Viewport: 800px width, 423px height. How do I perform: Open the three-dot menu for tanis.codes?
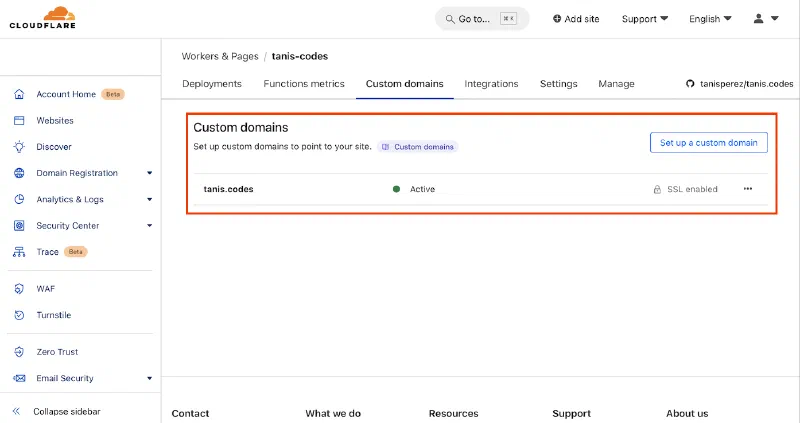point(747,189)
